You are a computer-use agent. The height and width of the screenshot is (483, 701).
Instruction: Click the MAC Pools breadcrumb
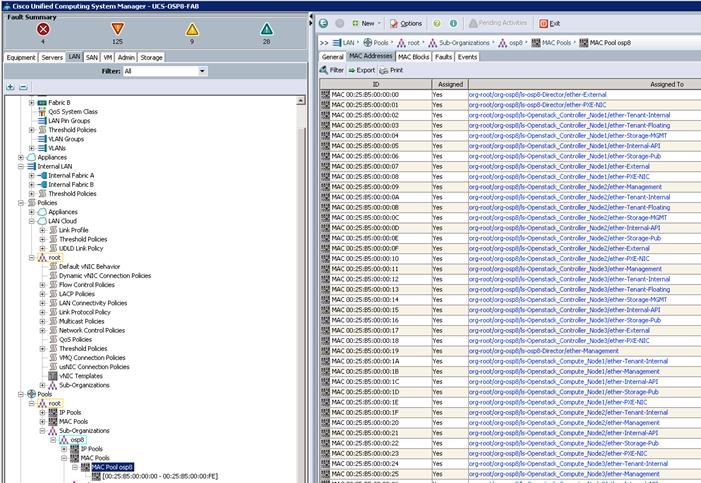pyautogui.click(x=551, y=43)
